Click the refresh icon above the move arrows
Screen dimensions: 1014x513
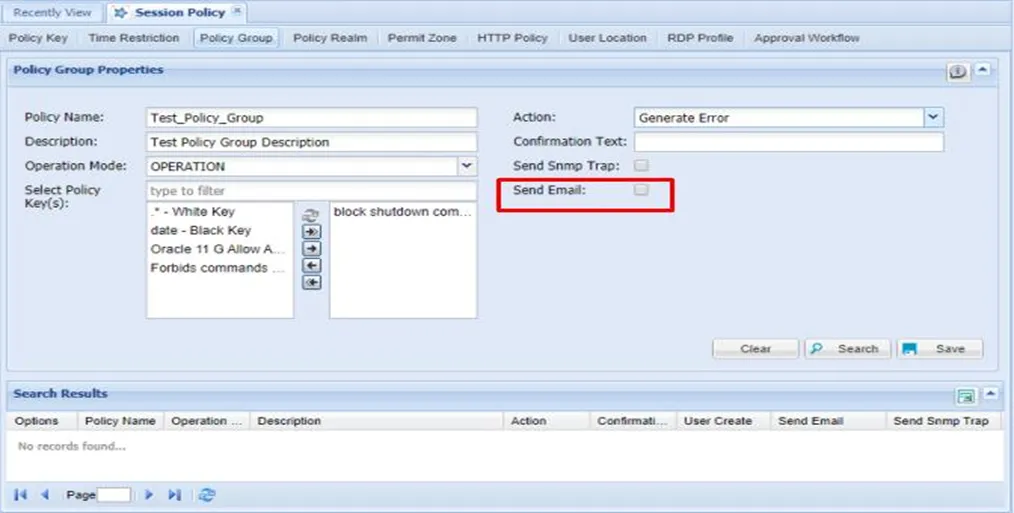(x=312, y=215)
